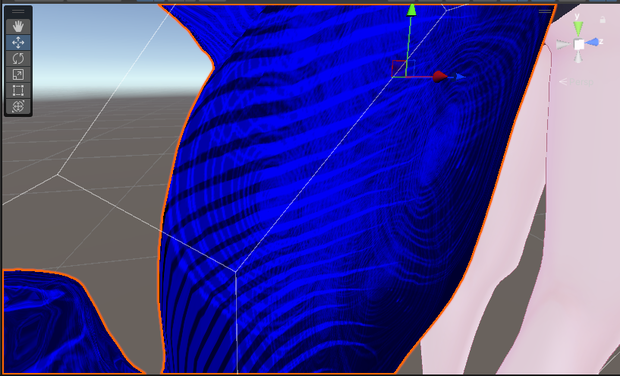Pick the Rect tool
Viewport: 620px width, 376px height.
tap(18, 90)
